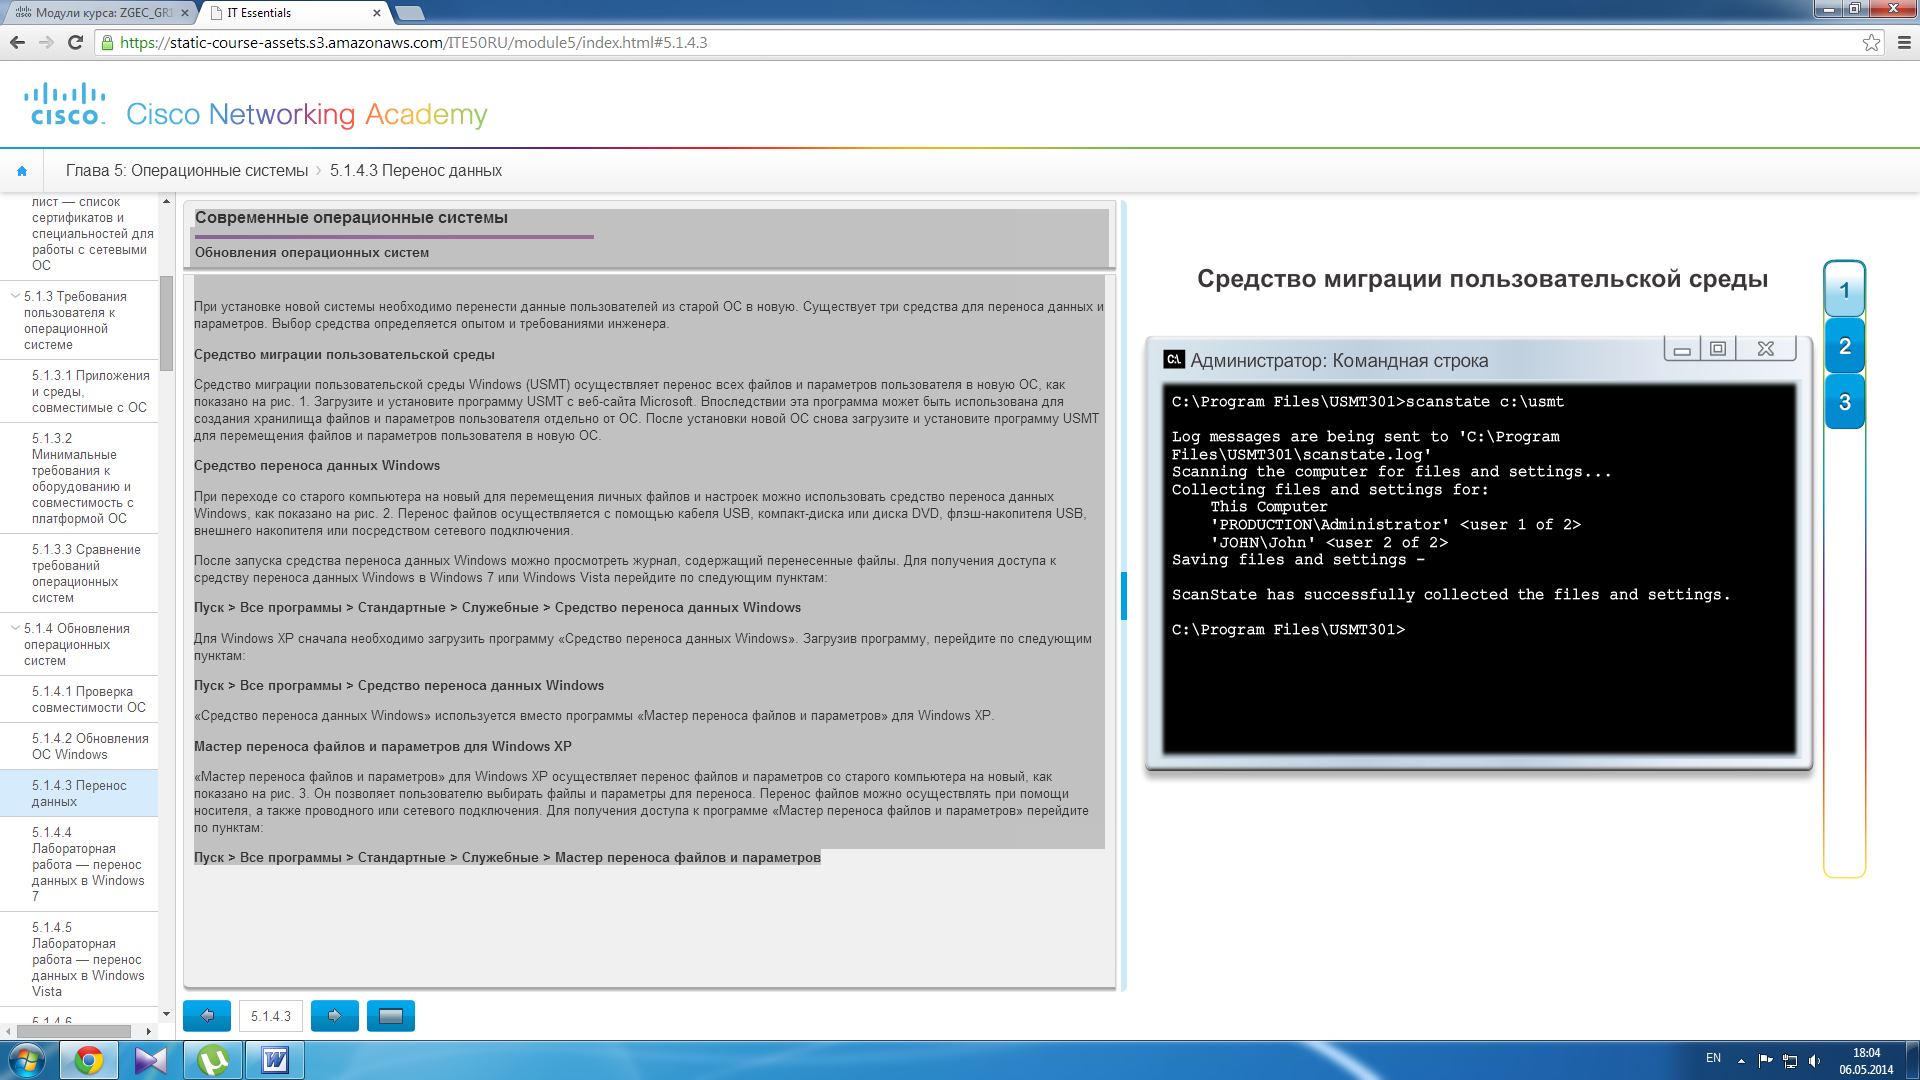1920x1080 pixels.
Task: Click bold line ending Средство переноса данных Windows under Служебные
Action: 497,607
